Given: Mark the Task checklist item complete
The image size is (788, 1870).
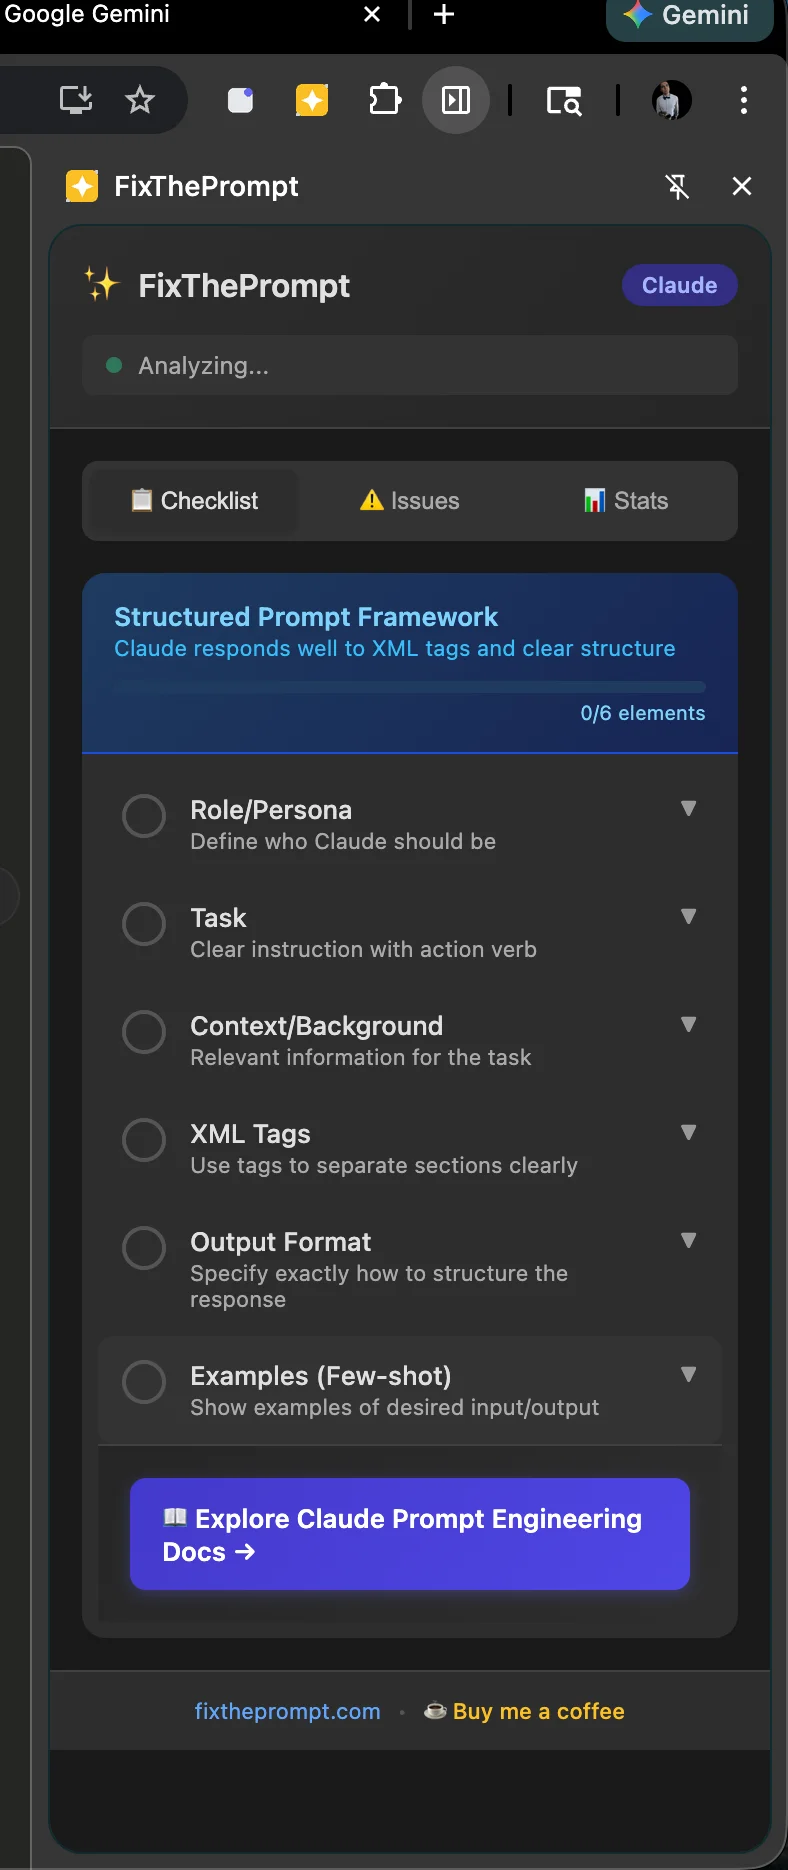Looking at the screenshot, I should click(144, 924).
